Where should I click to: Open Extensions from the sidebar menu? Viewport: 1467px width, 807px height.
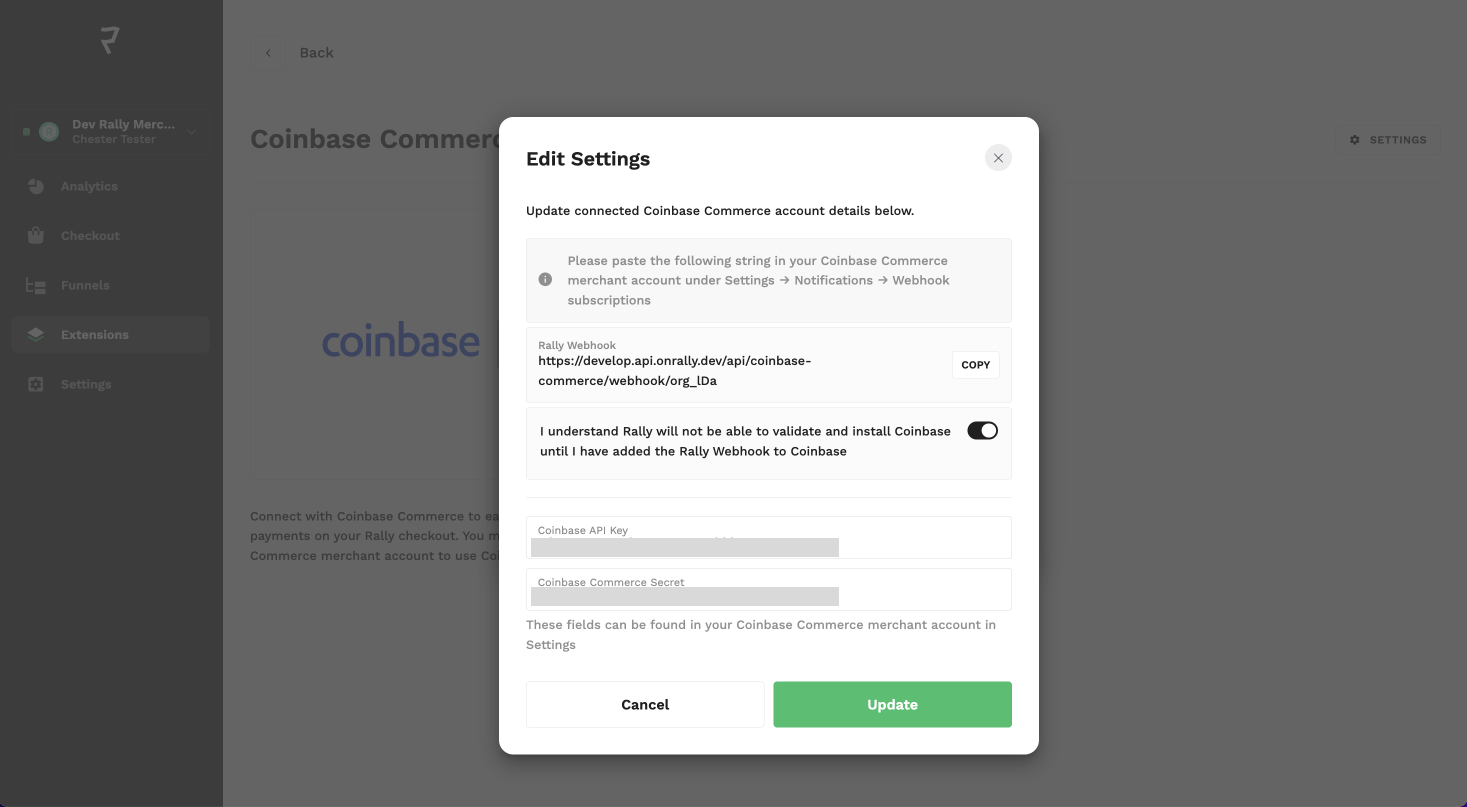[x=95, y=334]
